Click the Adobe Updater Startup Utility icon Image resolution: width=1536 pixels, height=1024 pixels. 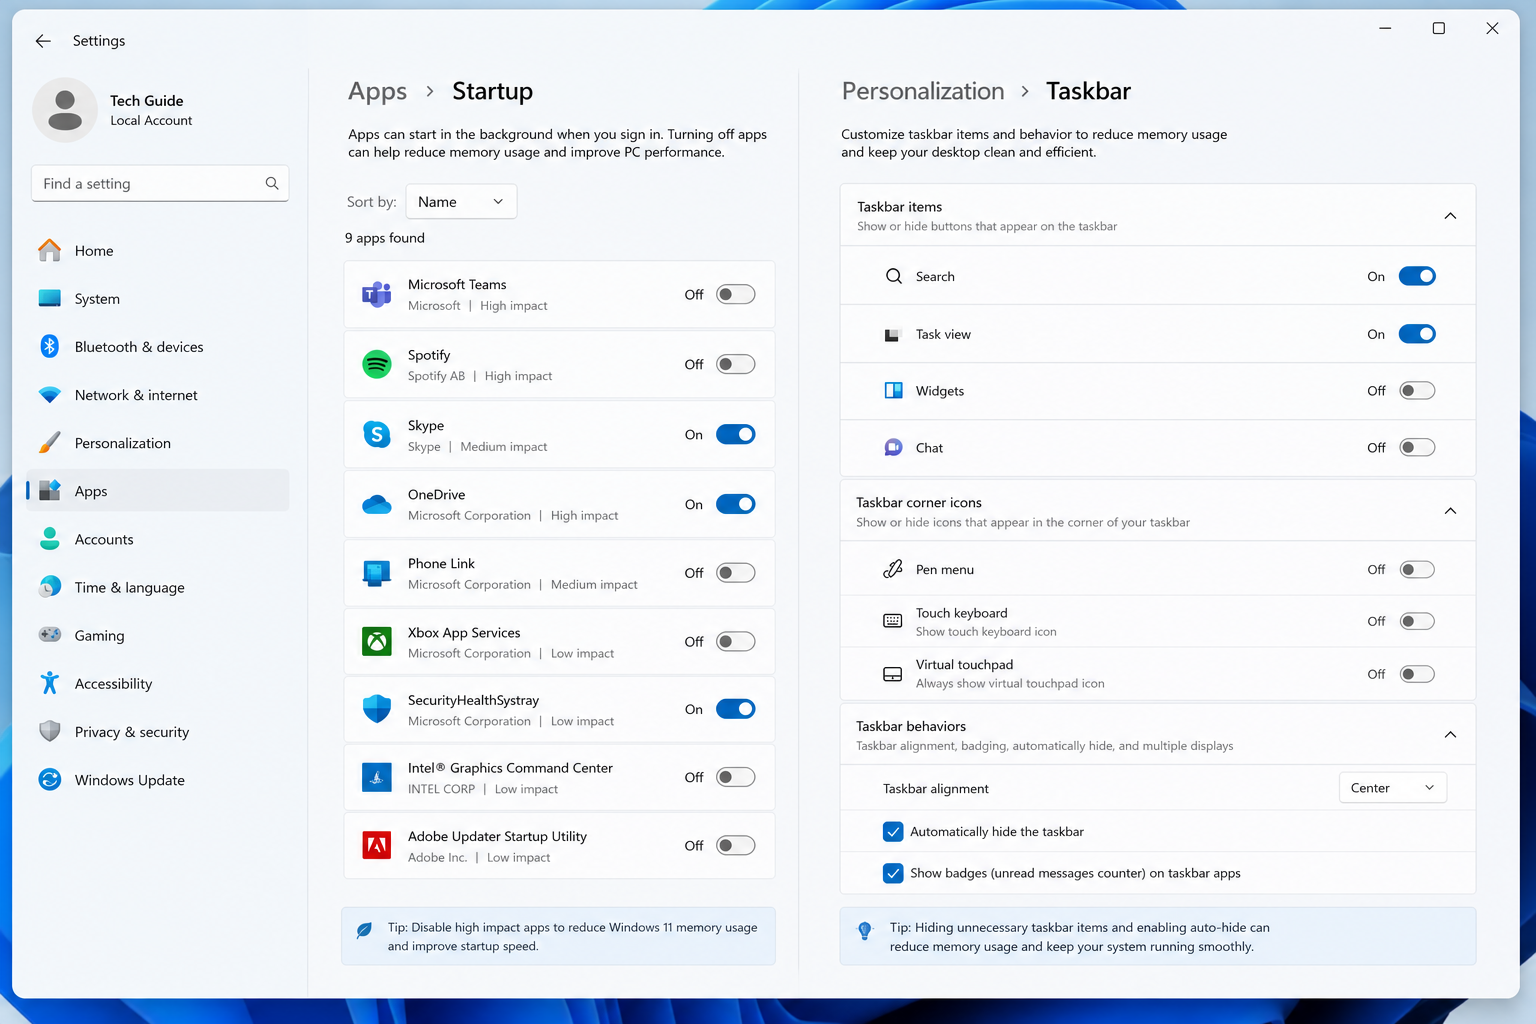tap(377, 845)
